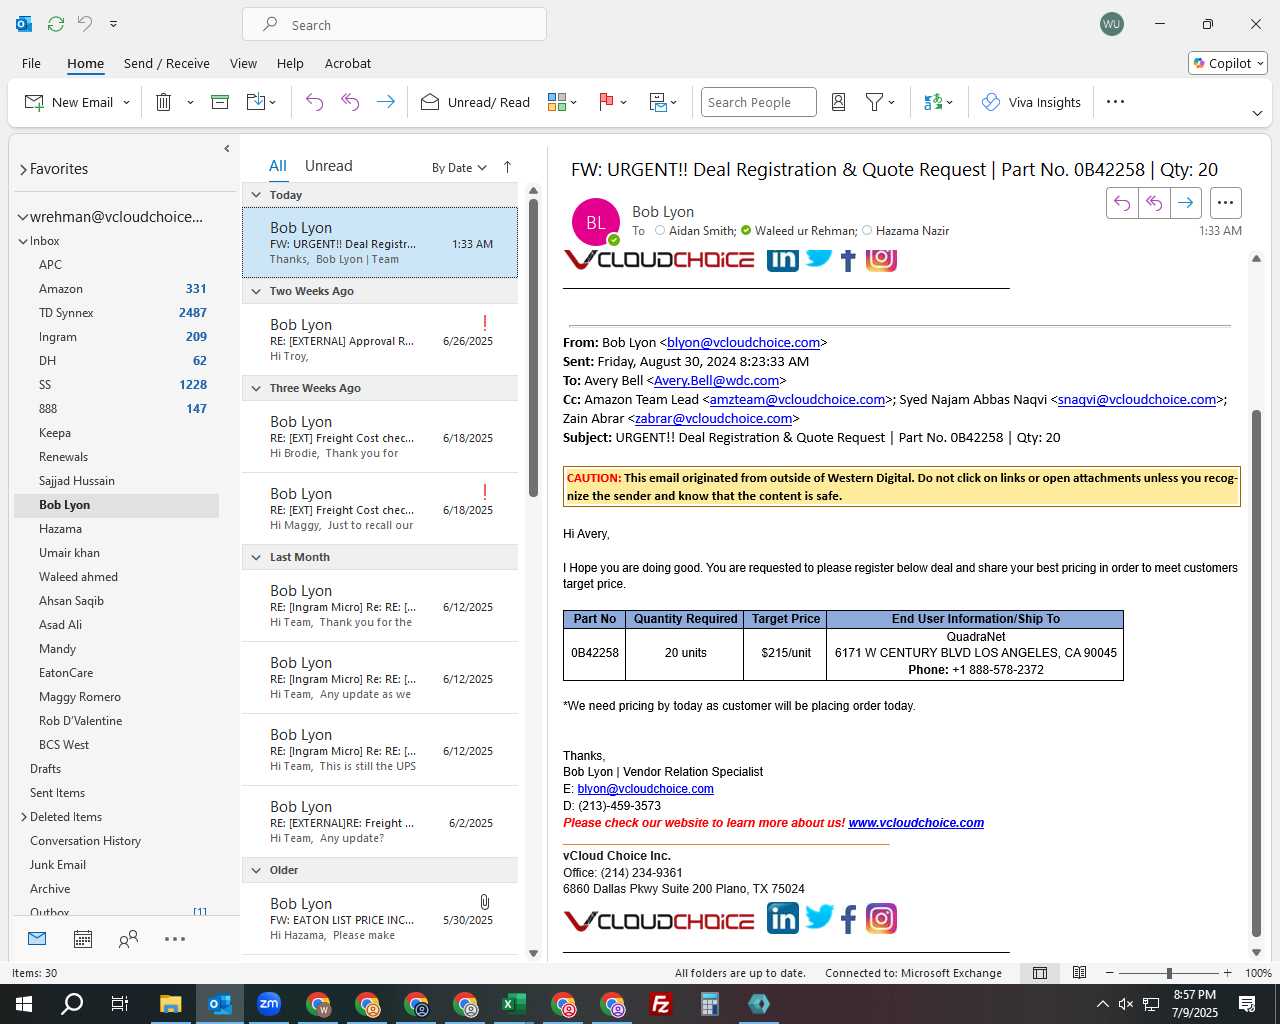
Task: Open www.vcloudchoice.com website link
Action: click(916, 823)
